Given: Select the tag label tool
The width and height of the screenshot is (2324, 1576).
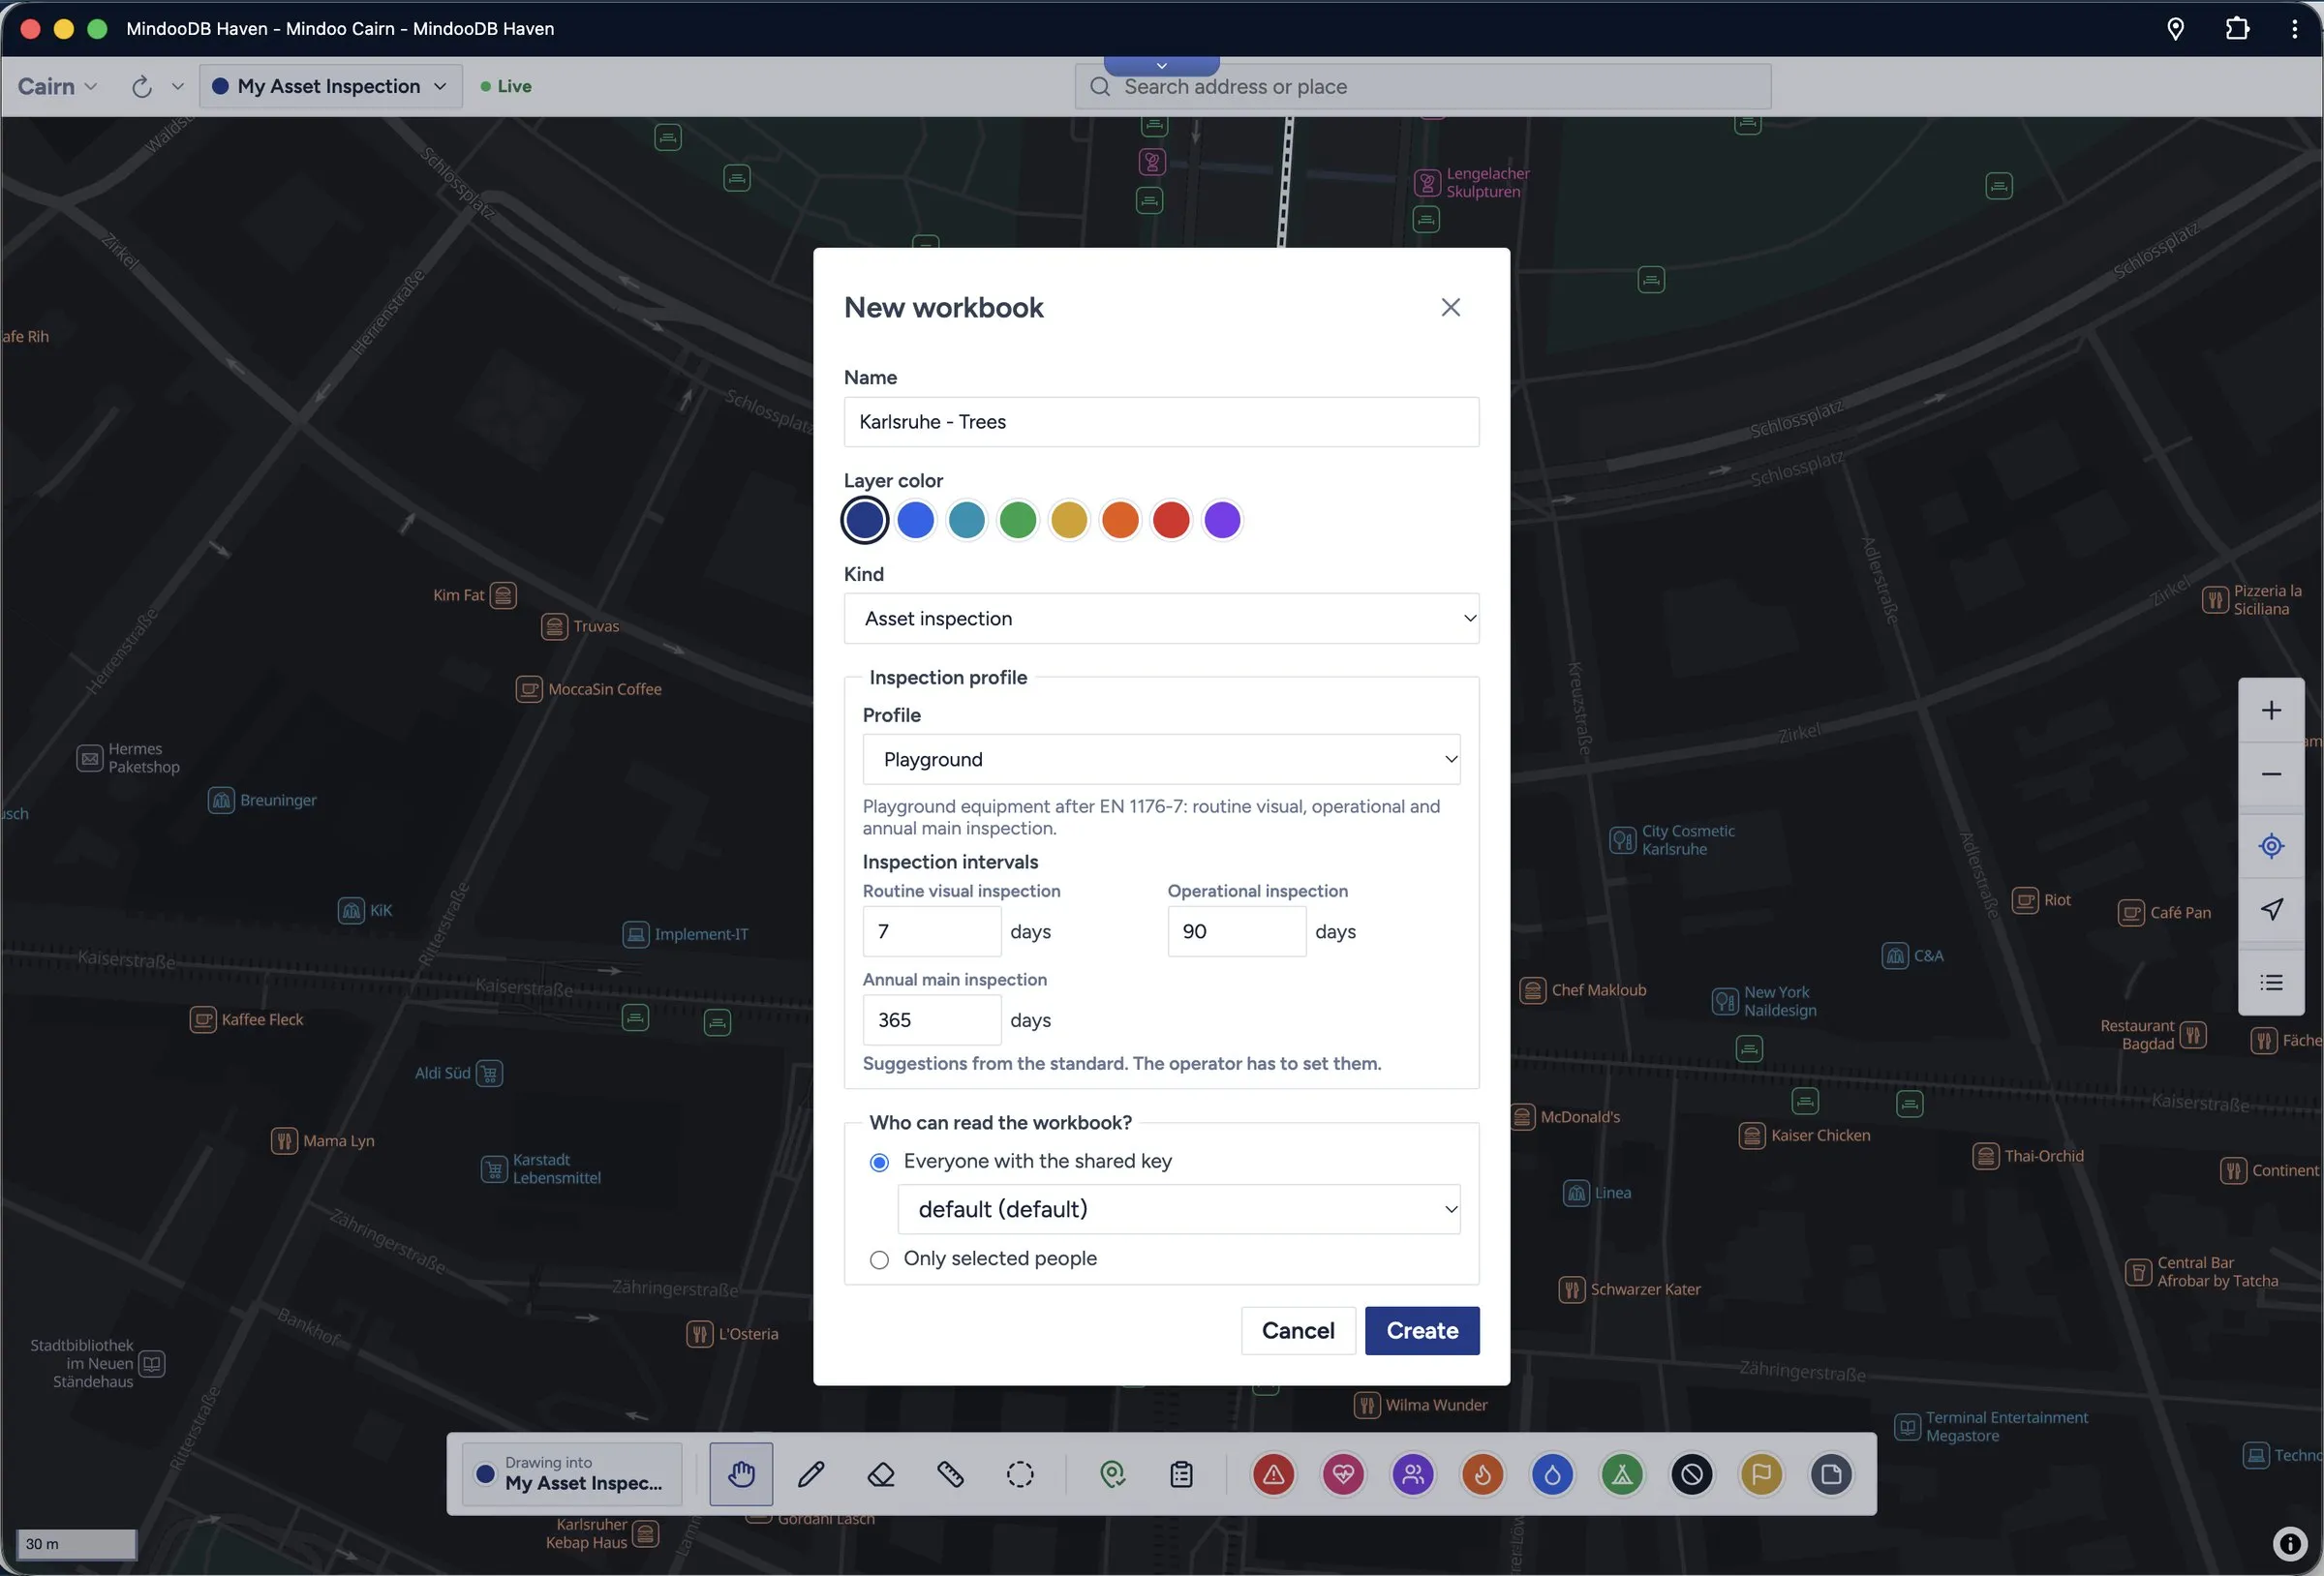Looking at the screenshot, I should click(x=950, y=1474).
